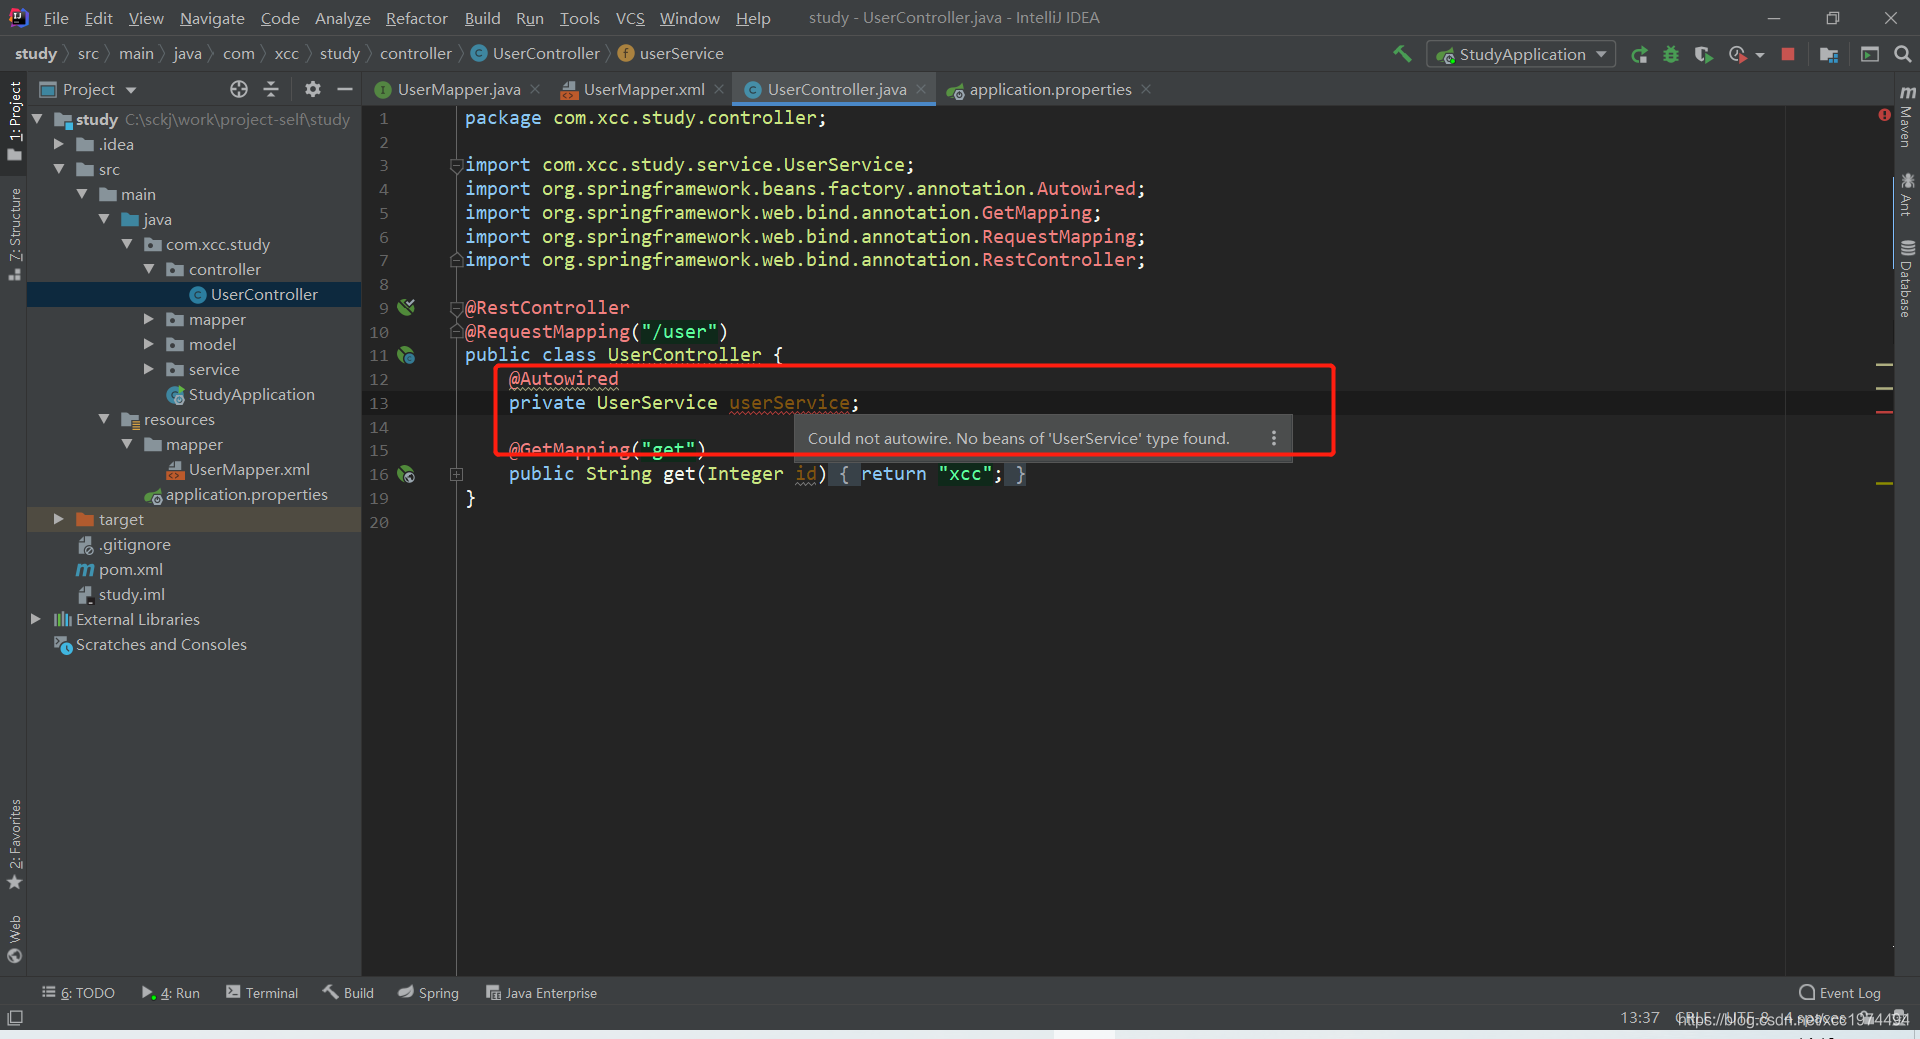Expand the service package

[148, 369]
